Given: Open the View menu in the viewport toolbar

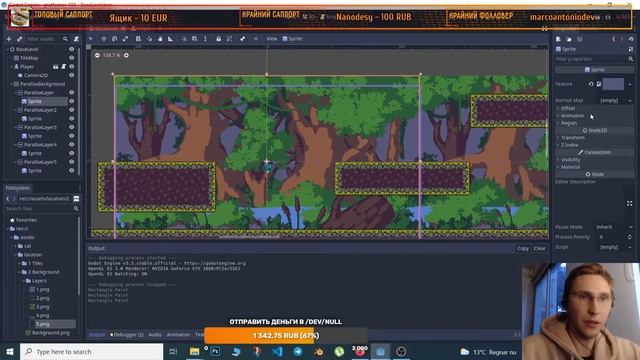Looking at the screenshot, I should pyautogui.click(x=271, y=39).
